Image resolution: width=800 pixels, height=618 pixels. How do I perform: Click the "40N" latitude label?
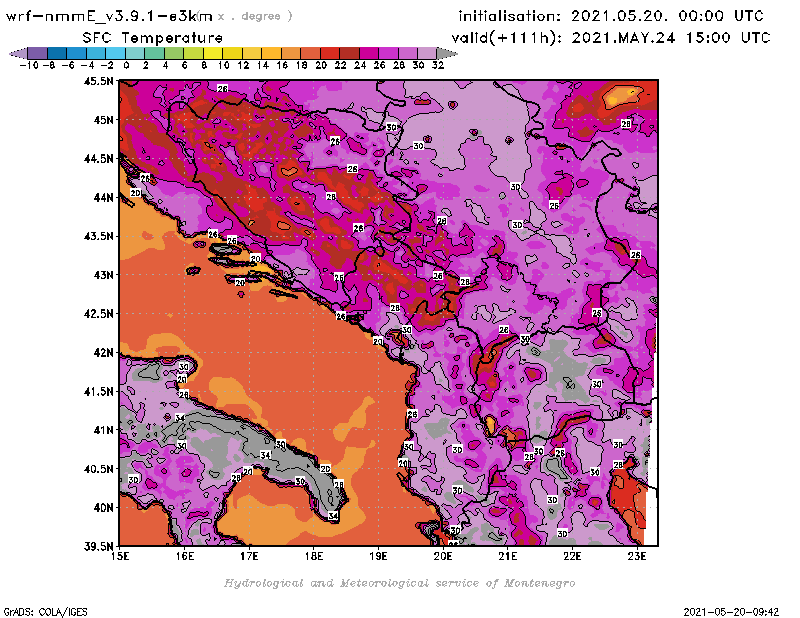(x=103, y=508)
